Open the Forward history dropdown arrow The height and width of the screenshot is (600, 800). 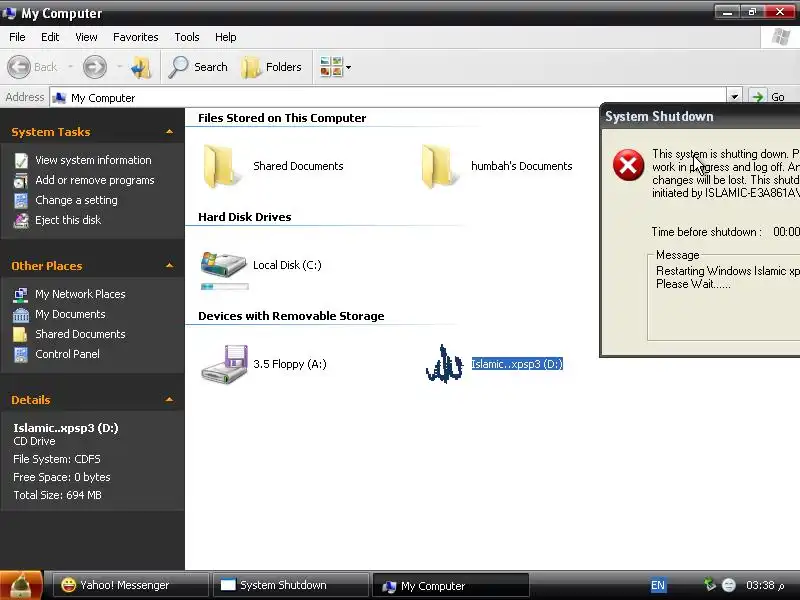119,67
